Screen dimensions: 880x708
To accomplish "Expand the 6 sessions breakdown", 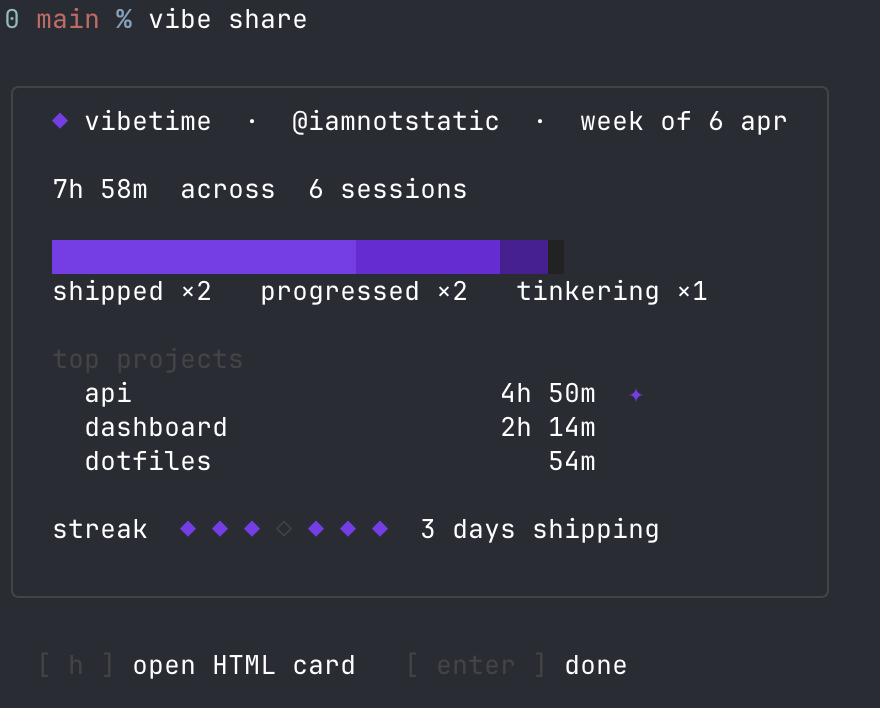I will click(x=386, y=189).
